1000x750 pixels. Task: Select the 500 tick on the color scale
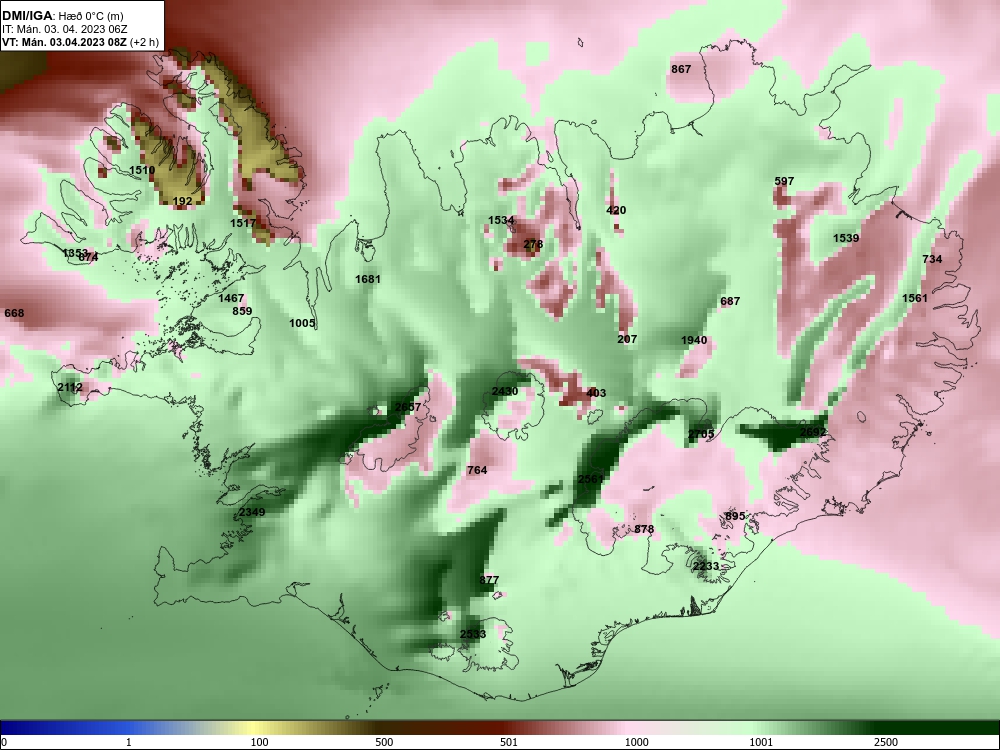point(385,742)
